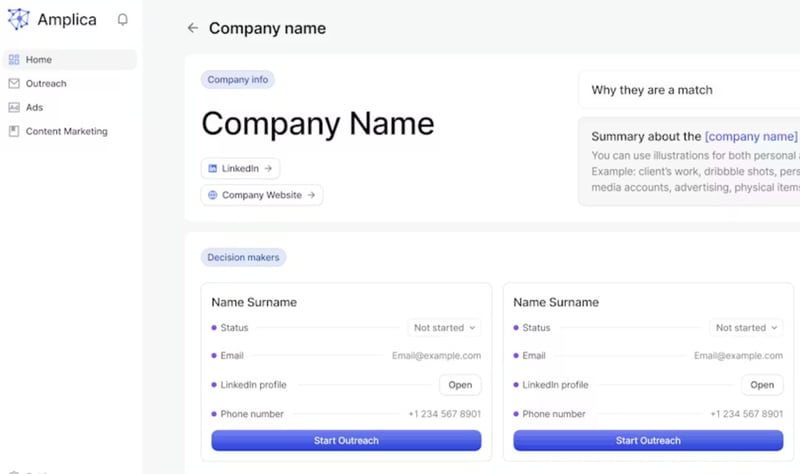Screen dimensions: 800x474
Task: Open notifications bell icon
Action: tap(123, 19)
